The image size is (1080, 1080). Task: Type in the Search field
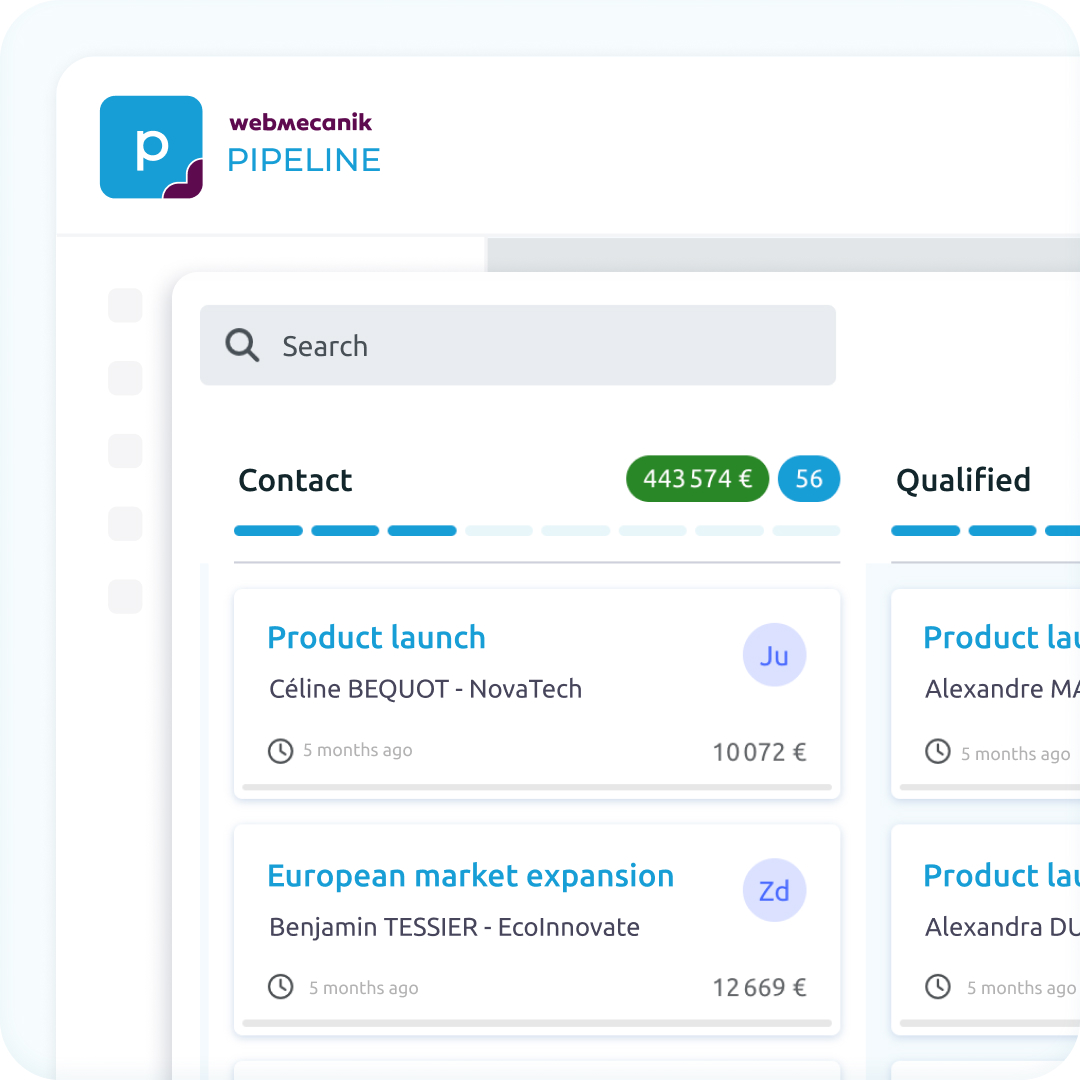[x=540, y=345]
